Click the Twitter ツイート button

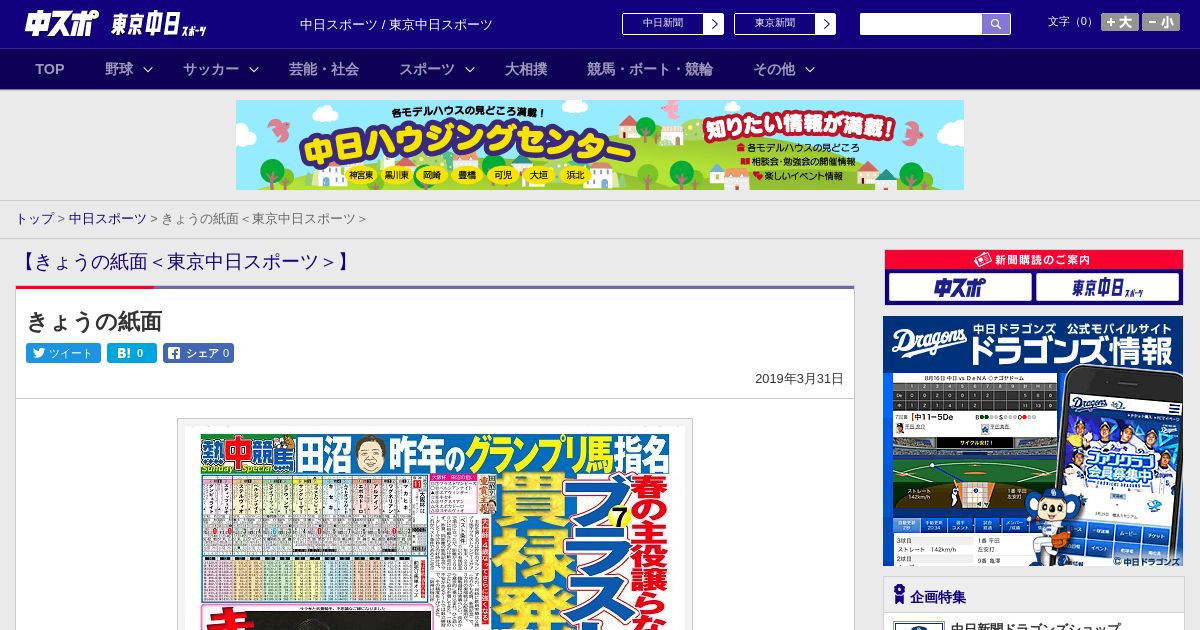pos(63,353)
